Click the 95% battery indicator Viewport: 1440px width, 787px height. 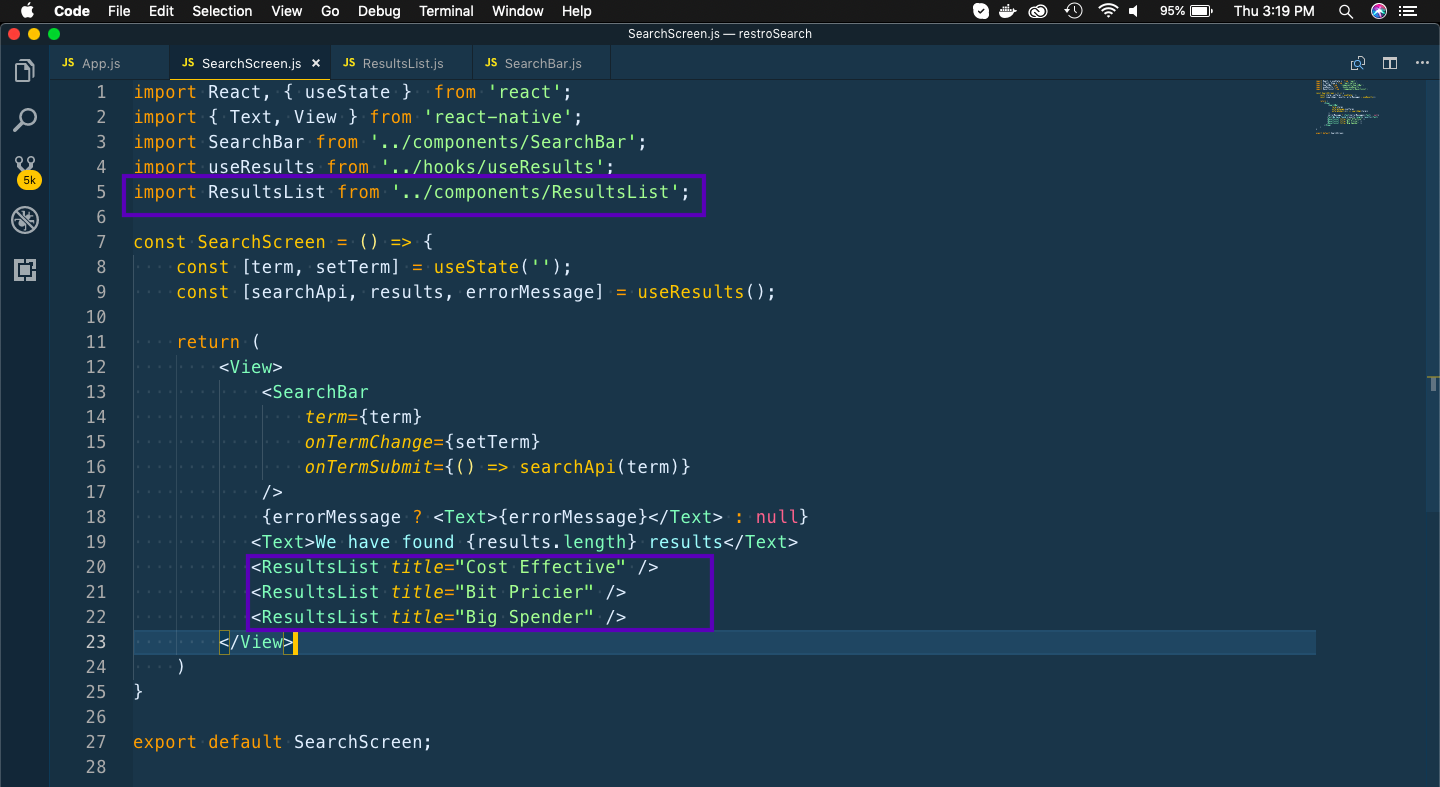point(1184,11)
